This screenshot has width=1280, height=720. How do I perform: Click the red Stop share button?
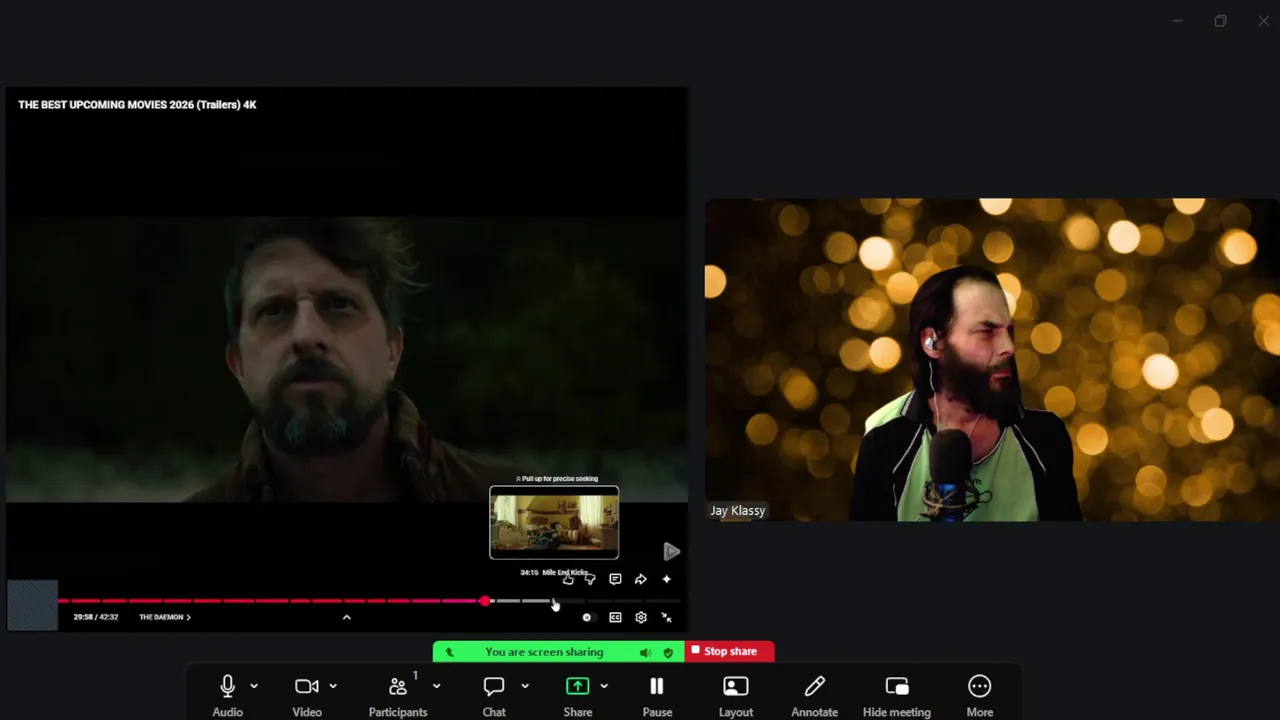pos(730,651)
